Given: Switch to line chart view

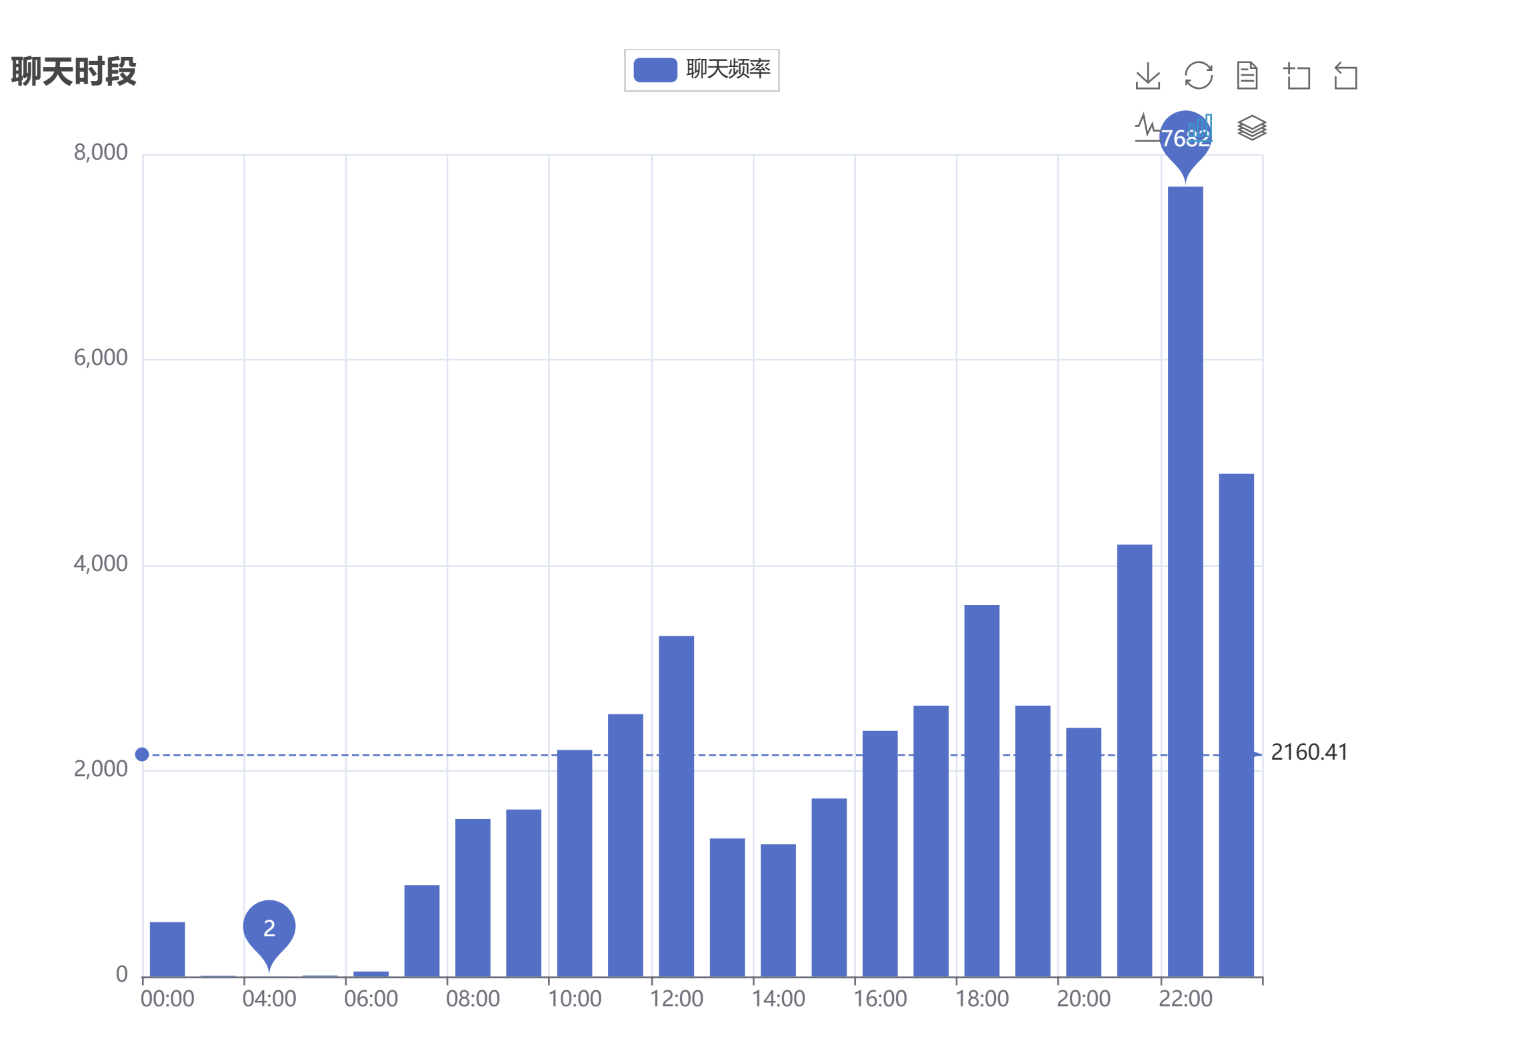Looking at the screenshot, I should [1146, 127].
